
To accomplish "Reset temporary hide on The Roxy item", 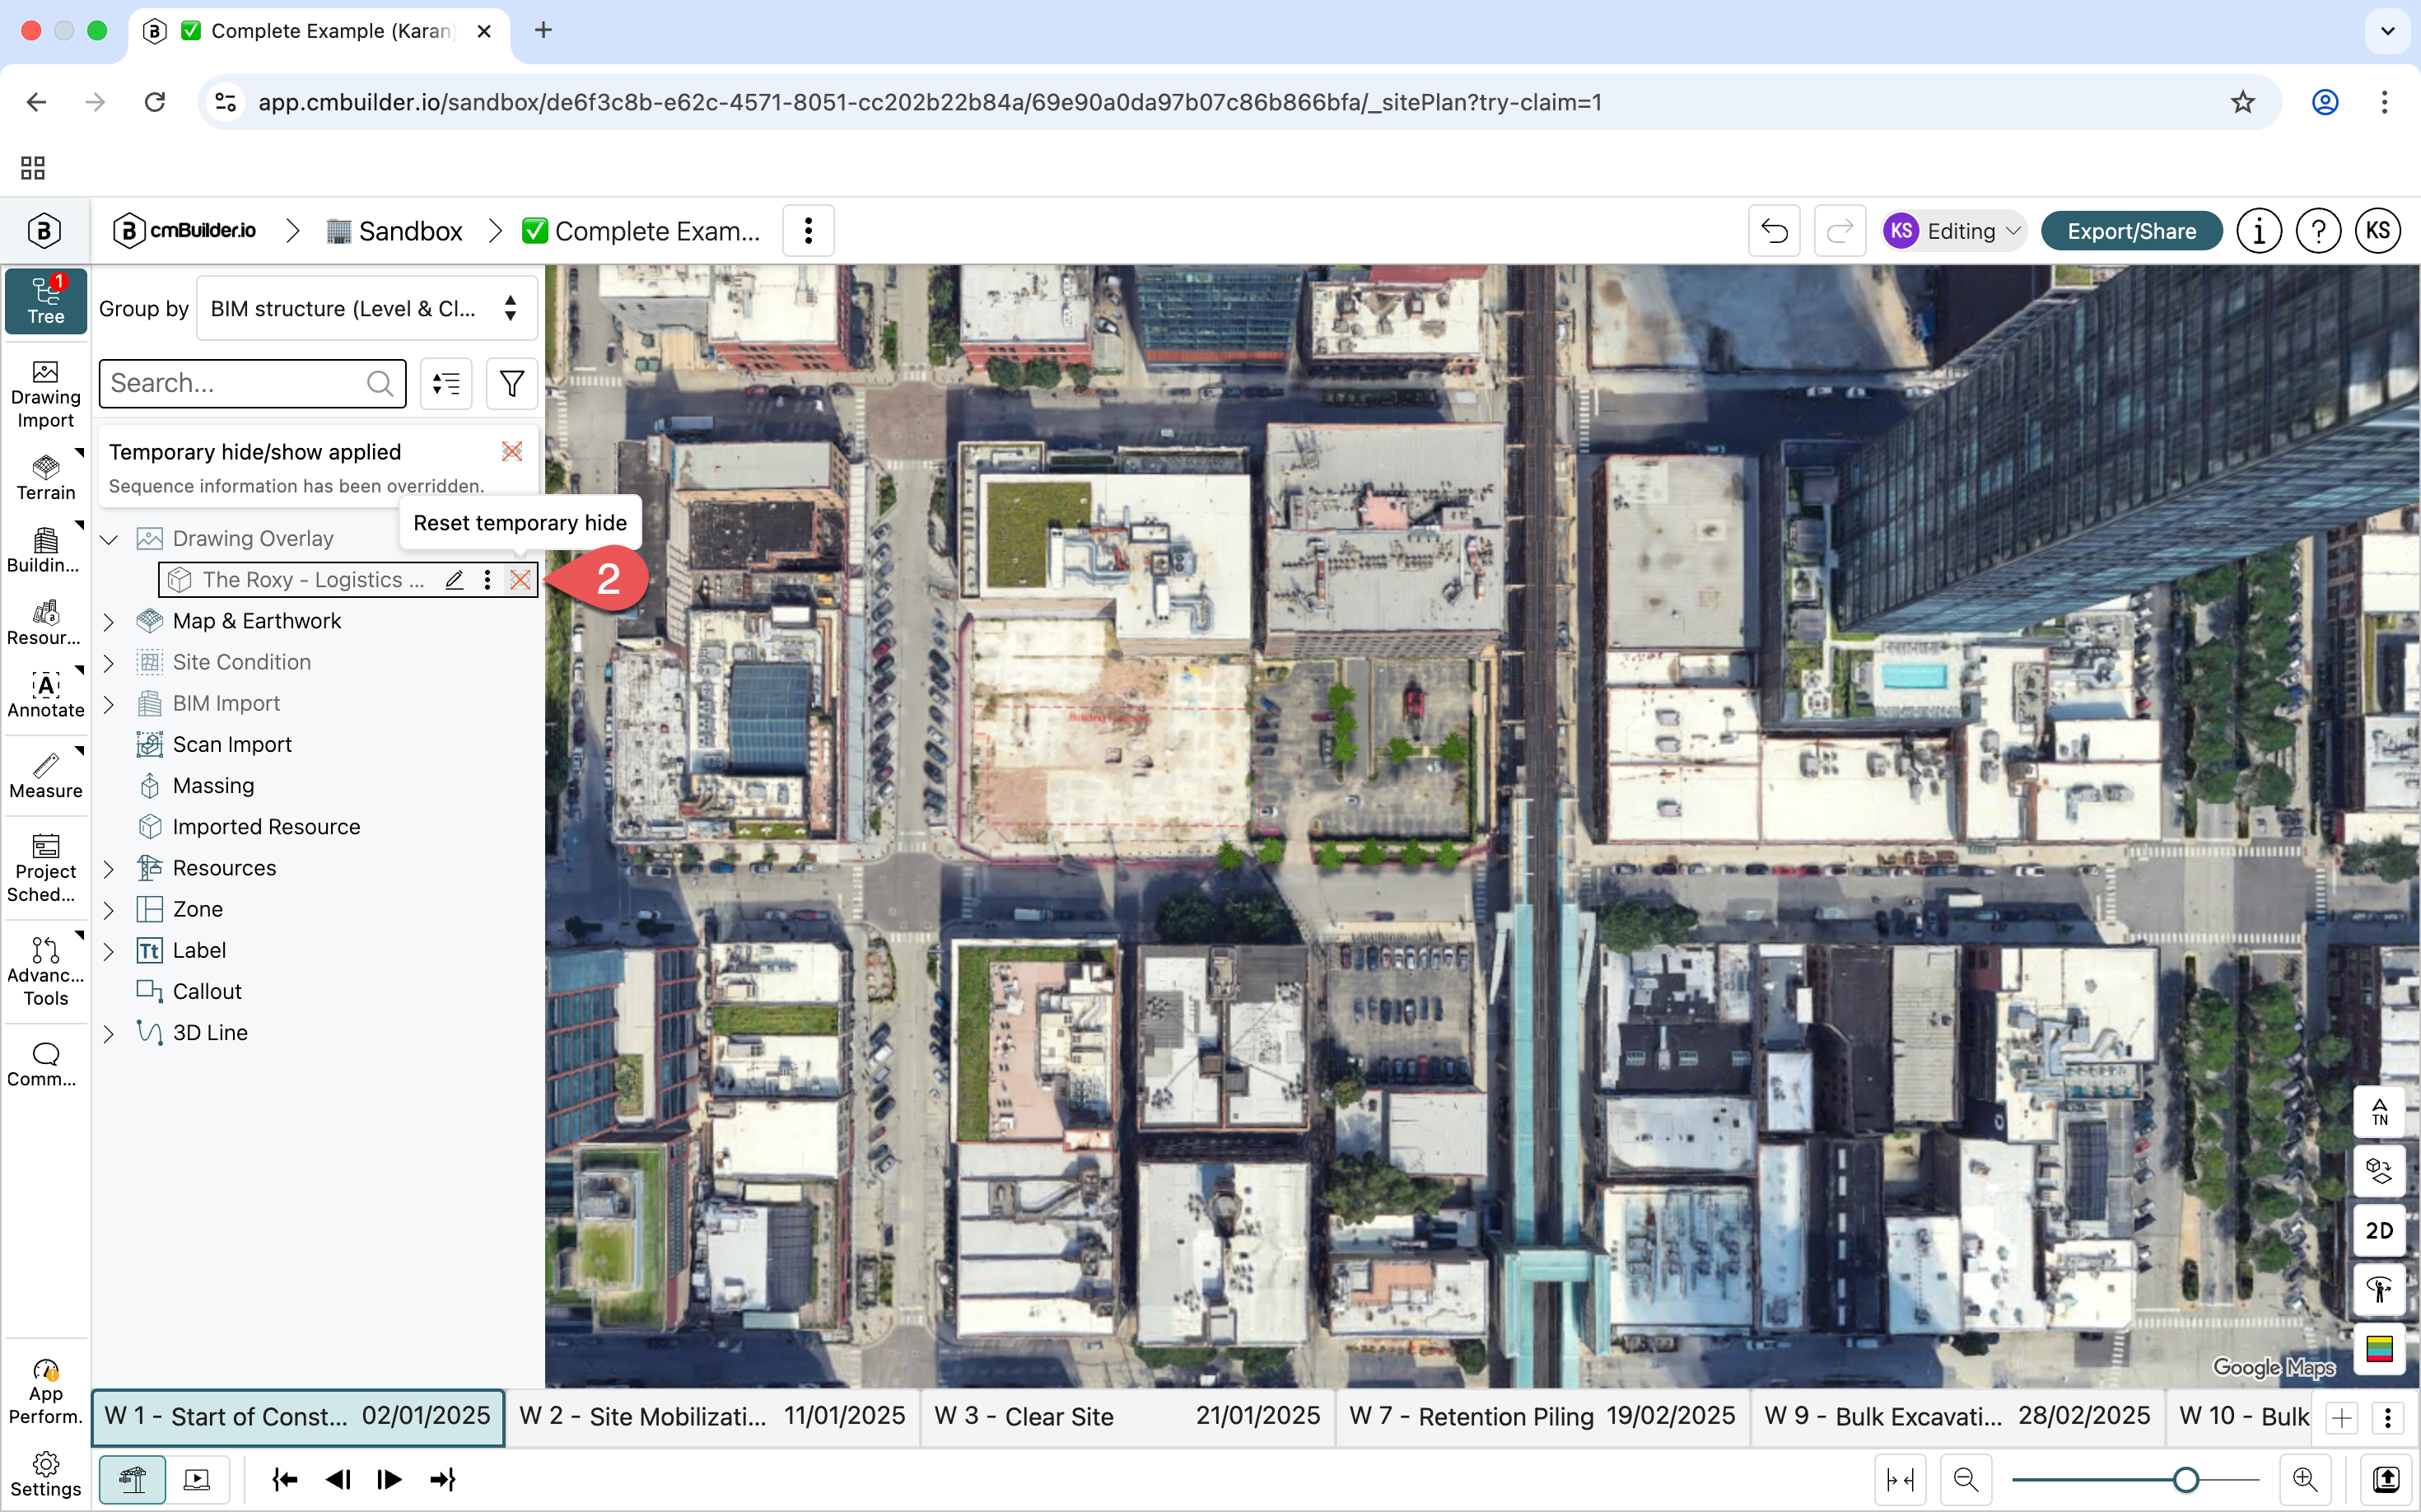I will 520,580.
